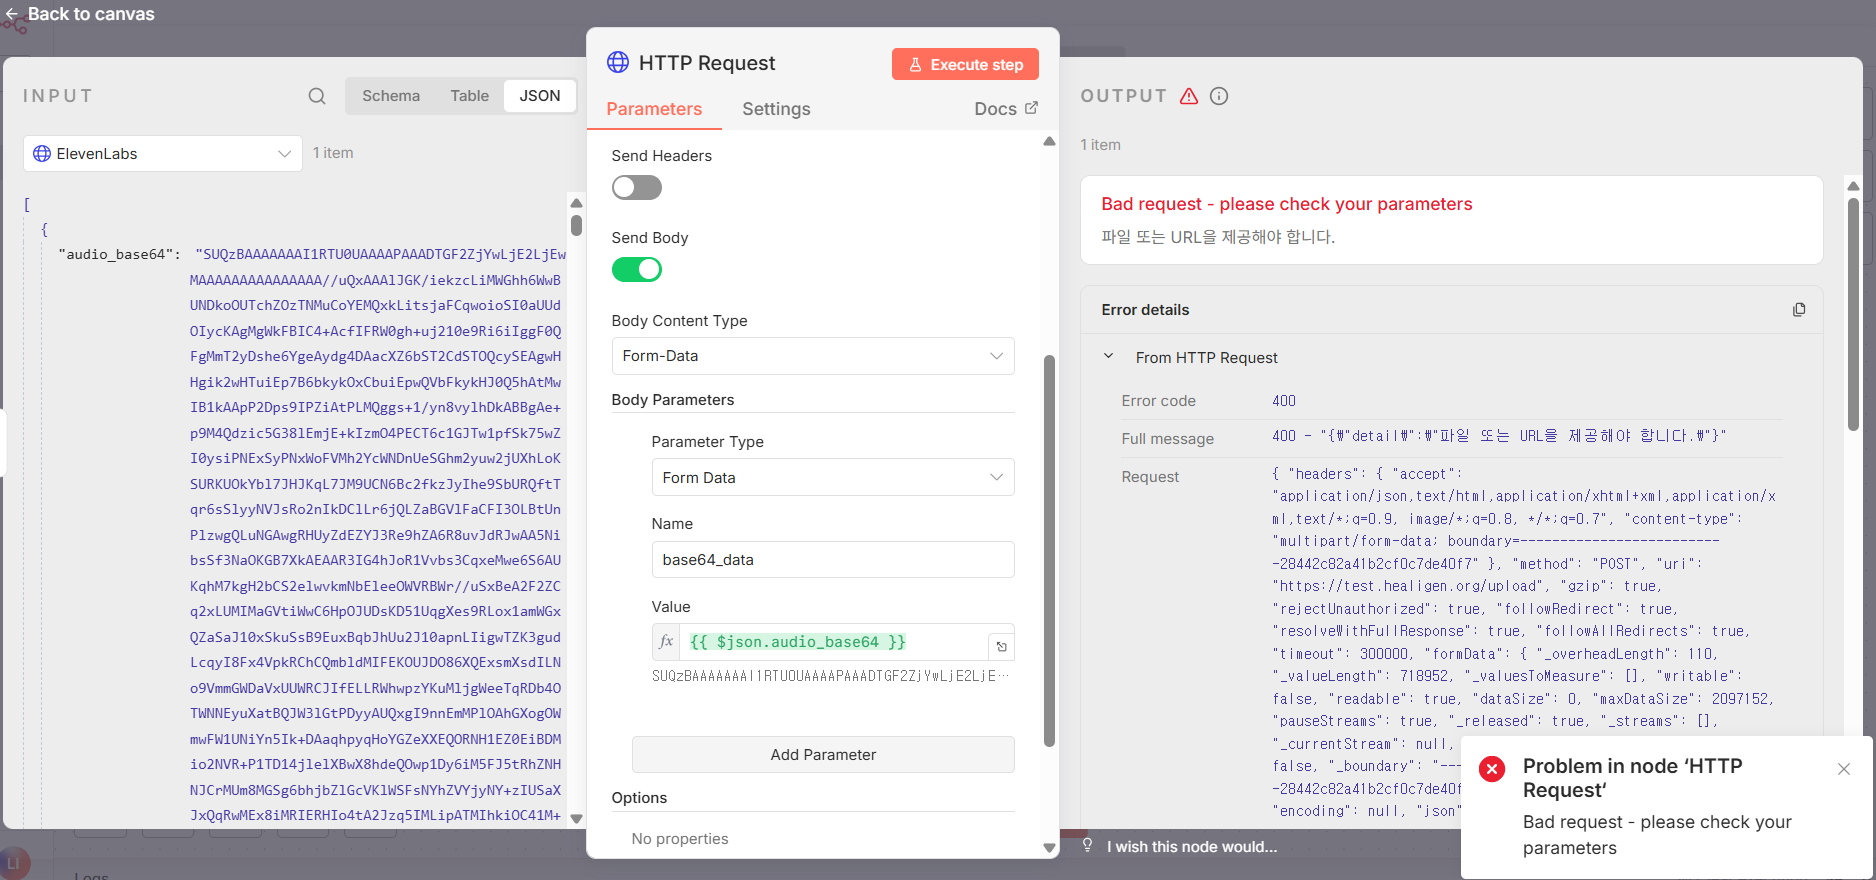The height and width of the screenshot is (880, 1876).
Task: Click the Back to canvas arrow
Action: [12, 14]
